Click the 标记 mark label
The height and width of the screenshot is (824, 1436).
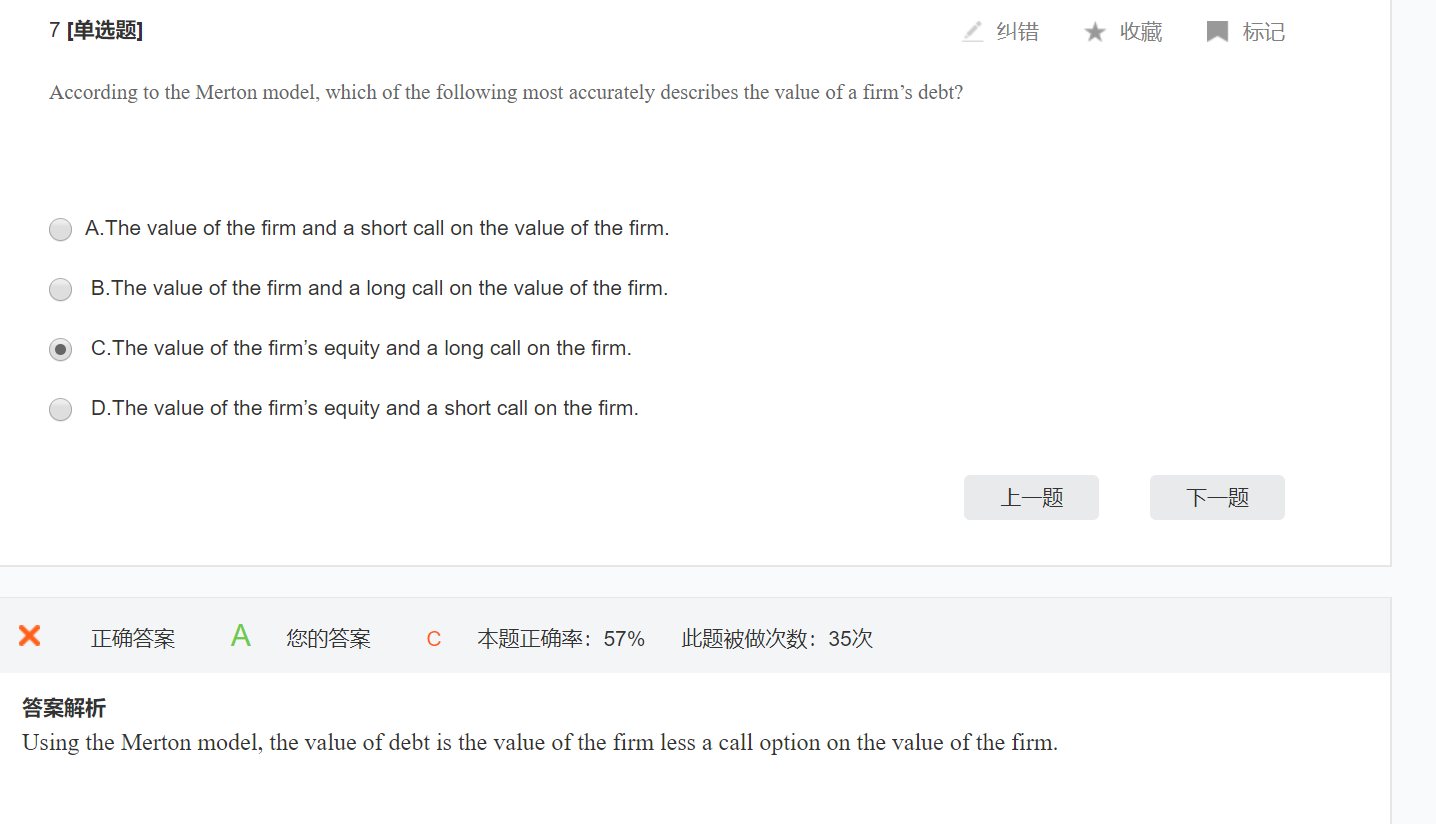(x=1264, y=32)
